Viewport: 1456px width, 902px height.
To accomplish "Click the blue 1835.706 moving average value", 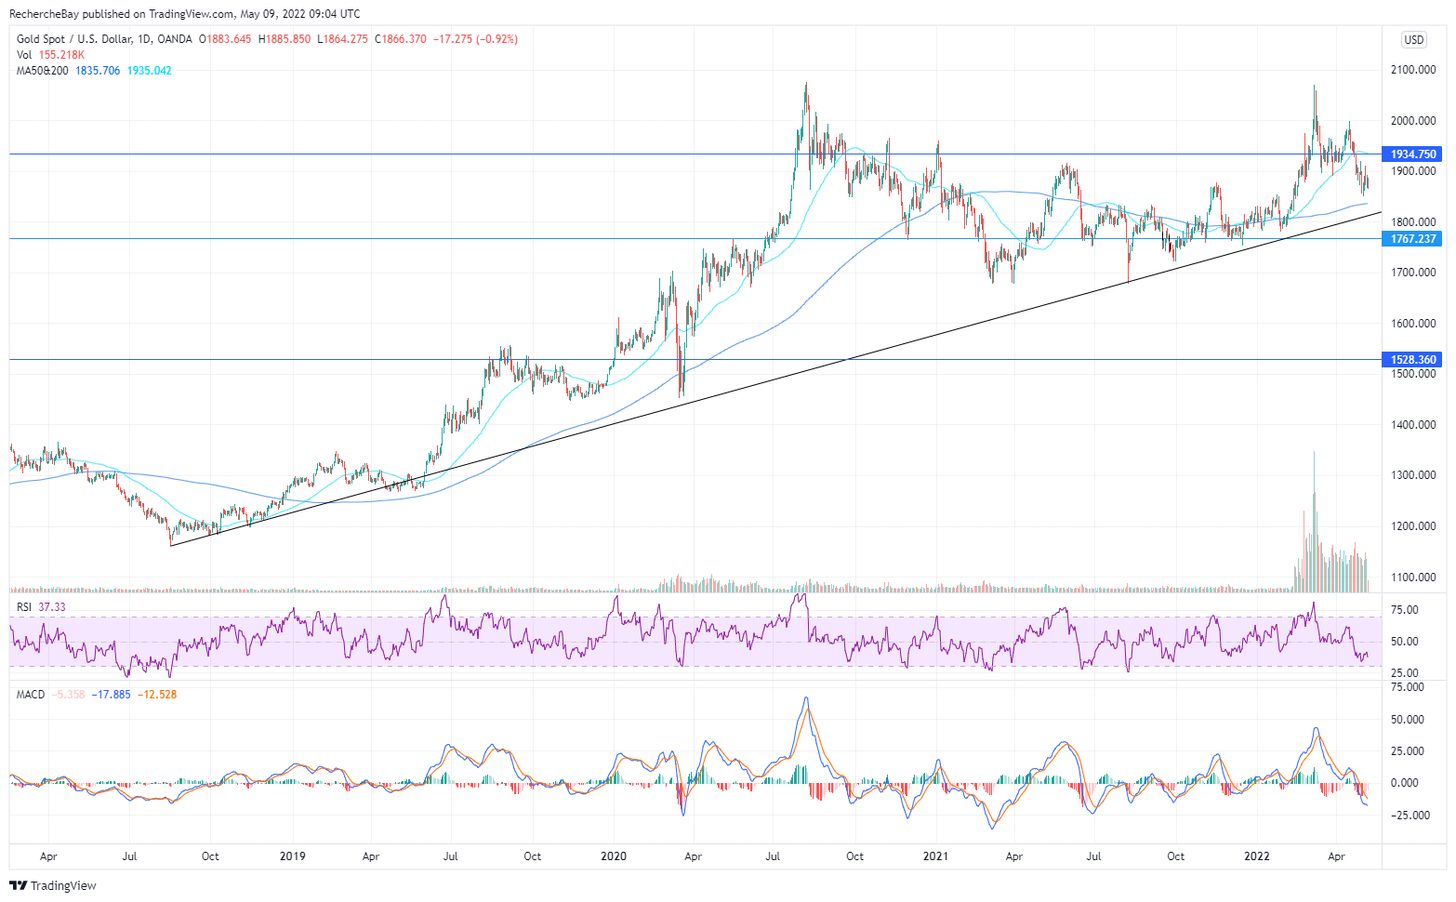I will click(x=97, y=71).
